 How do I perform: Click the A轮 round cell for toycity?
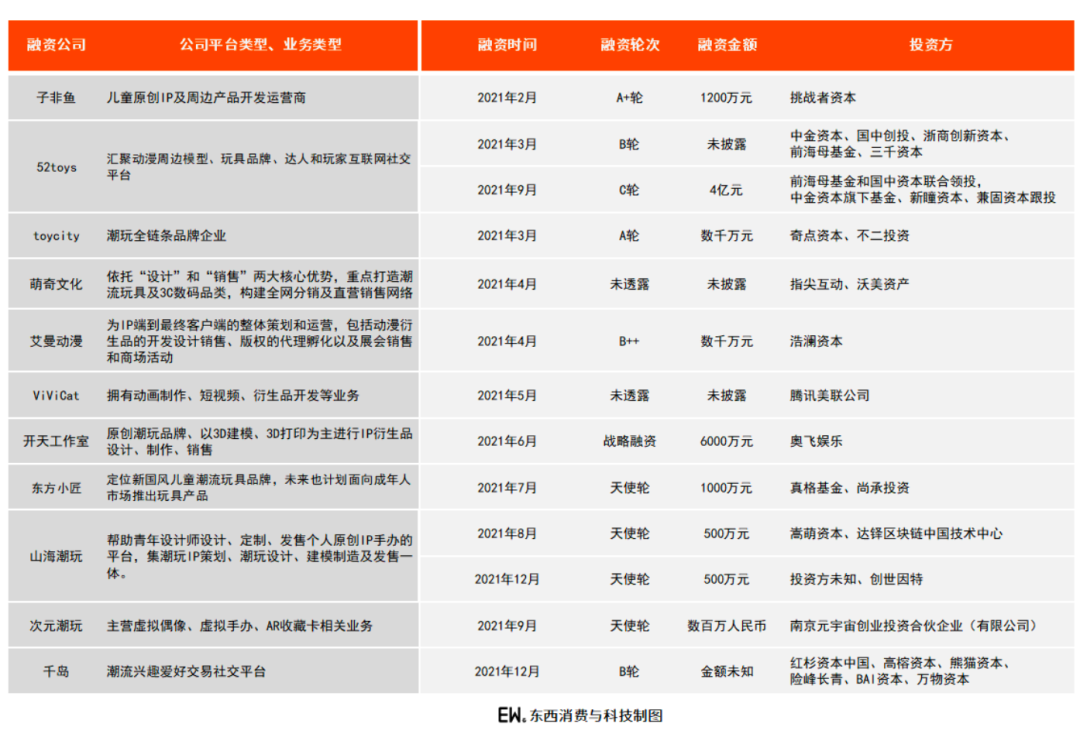click(x=630, y=235)
